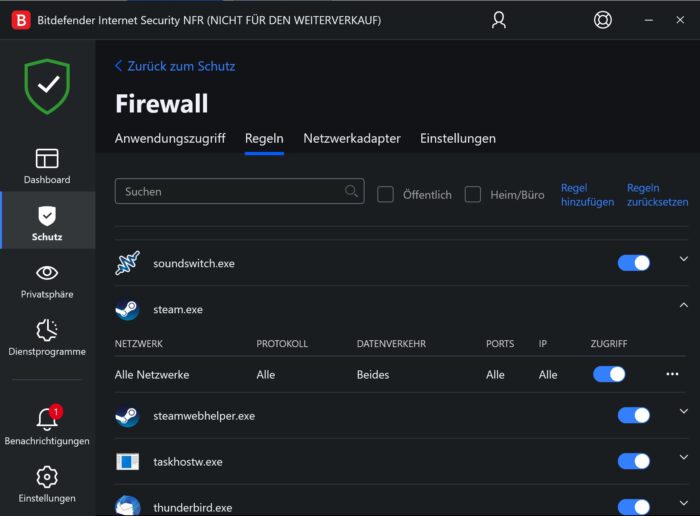Image resolution: width=700 pixels, height=516 pixels.
Task: Select Schutz in the sidebar
Action: [x=47, y=223]
